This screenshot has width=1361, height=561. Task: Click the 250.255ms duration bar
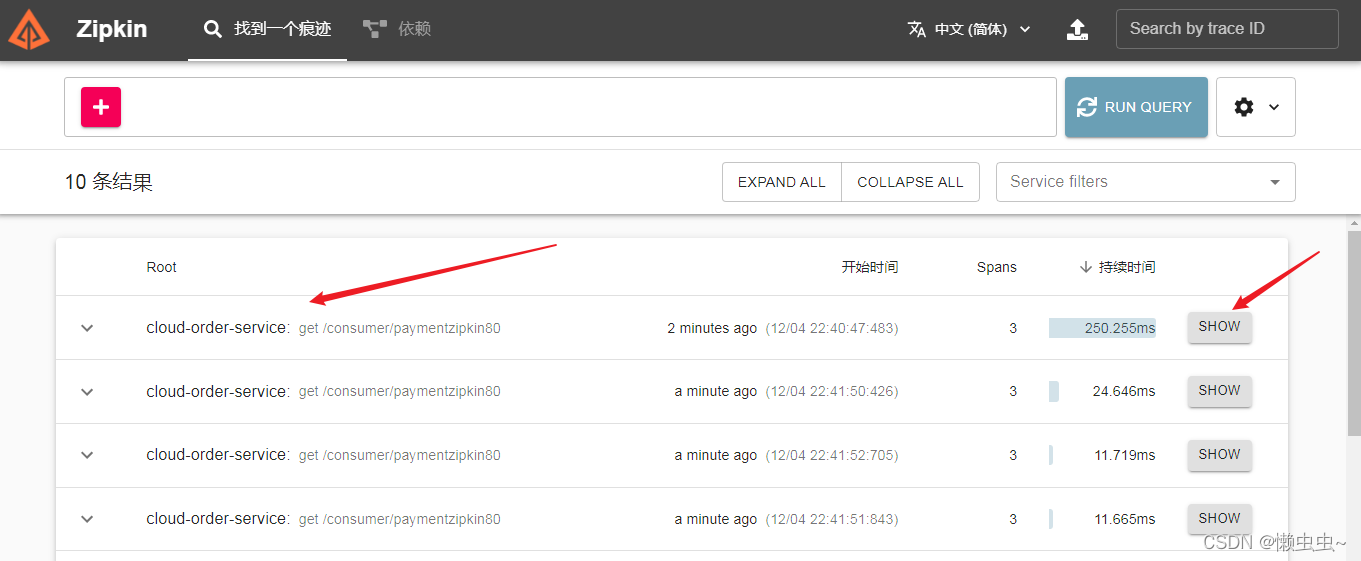coord(1102,328)
